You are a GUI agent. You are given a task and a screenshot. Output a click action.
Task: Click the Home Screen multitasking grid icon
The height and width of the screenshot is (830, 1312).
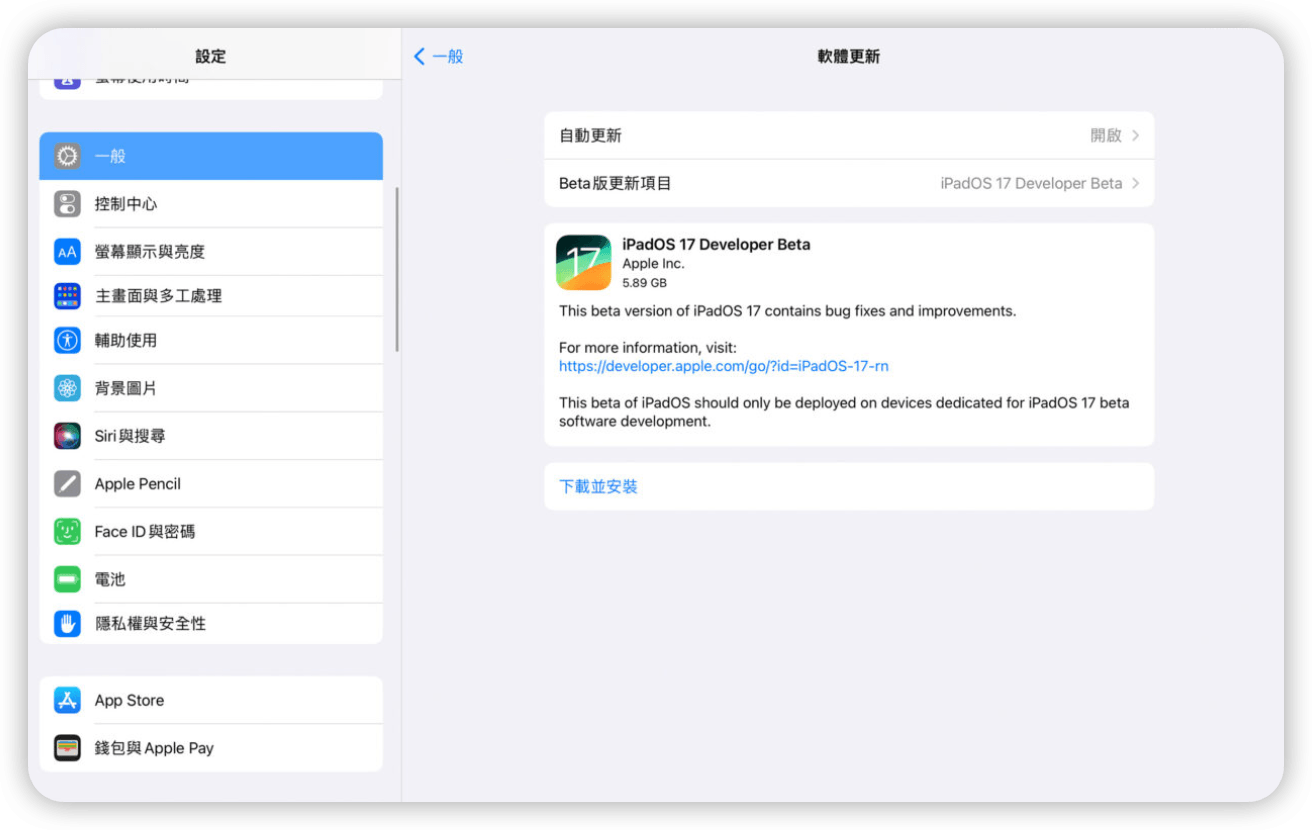[x=67, y=296]
